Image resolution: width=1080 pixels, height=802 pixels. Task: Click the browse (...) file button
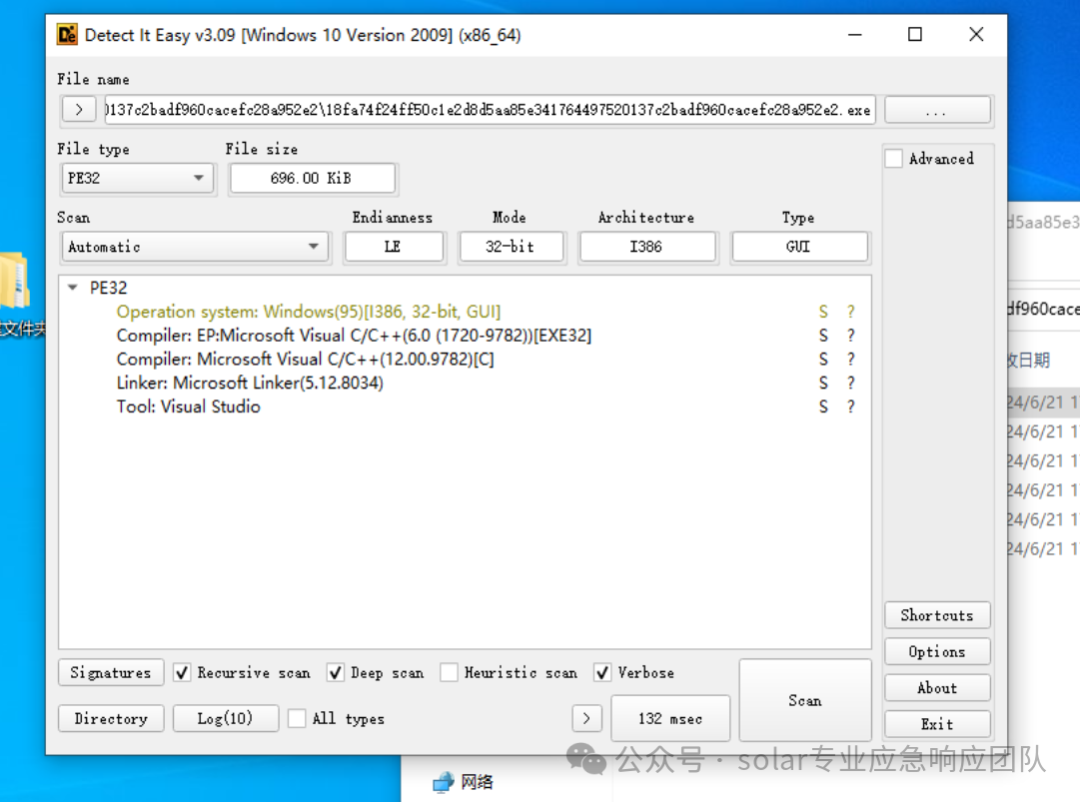(x=937, y=110)
